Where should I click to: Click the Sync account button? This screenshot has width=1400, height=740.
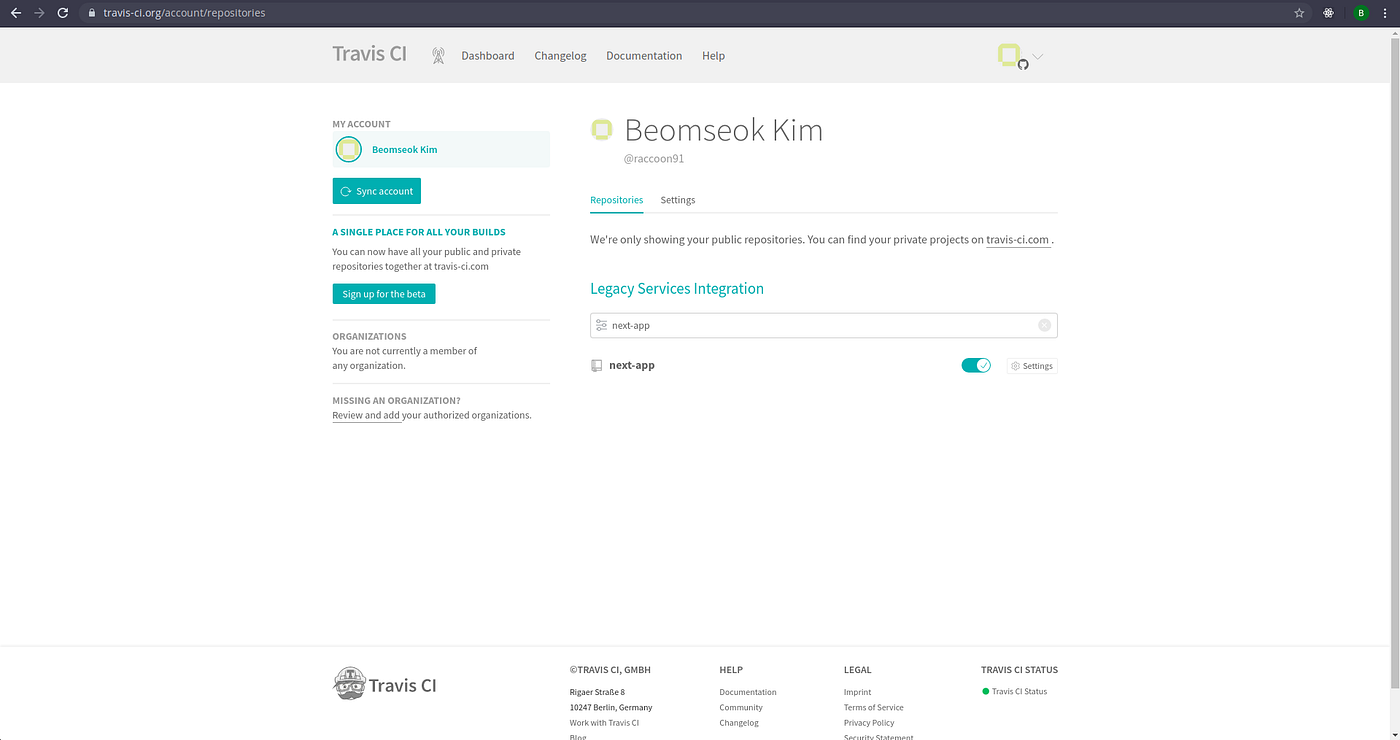(376, 190)
